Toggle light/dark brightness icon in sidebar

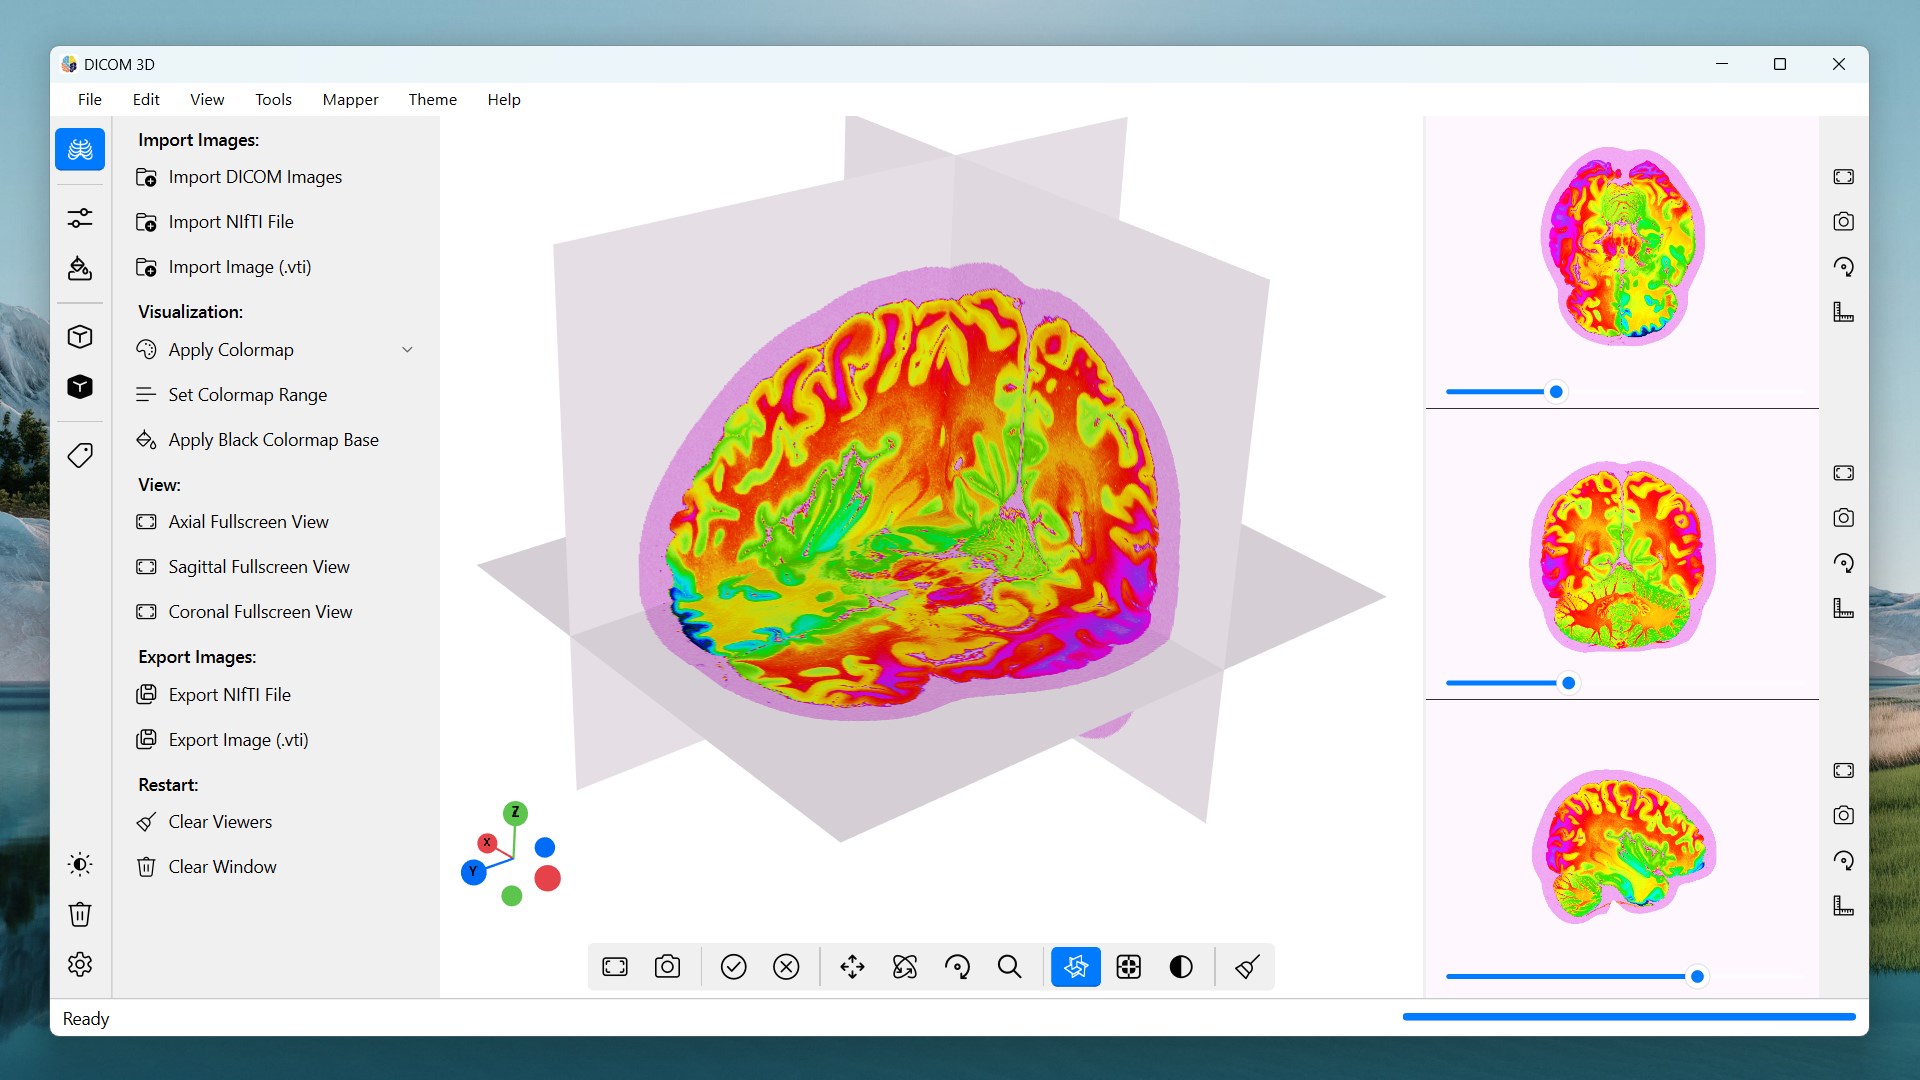pyautogui.click(x=80, y=864)
